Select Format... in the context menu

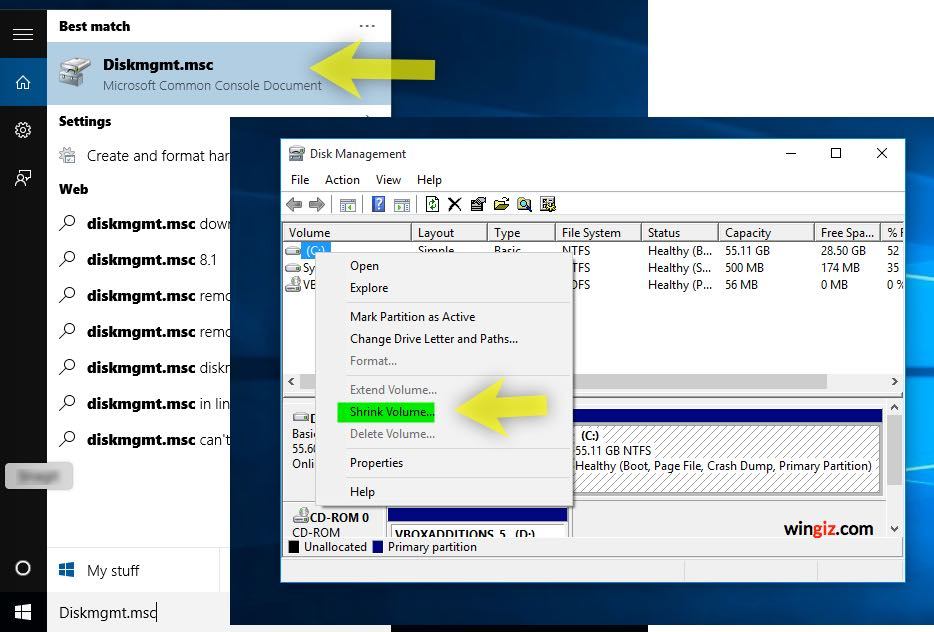[x=444, y=361]
